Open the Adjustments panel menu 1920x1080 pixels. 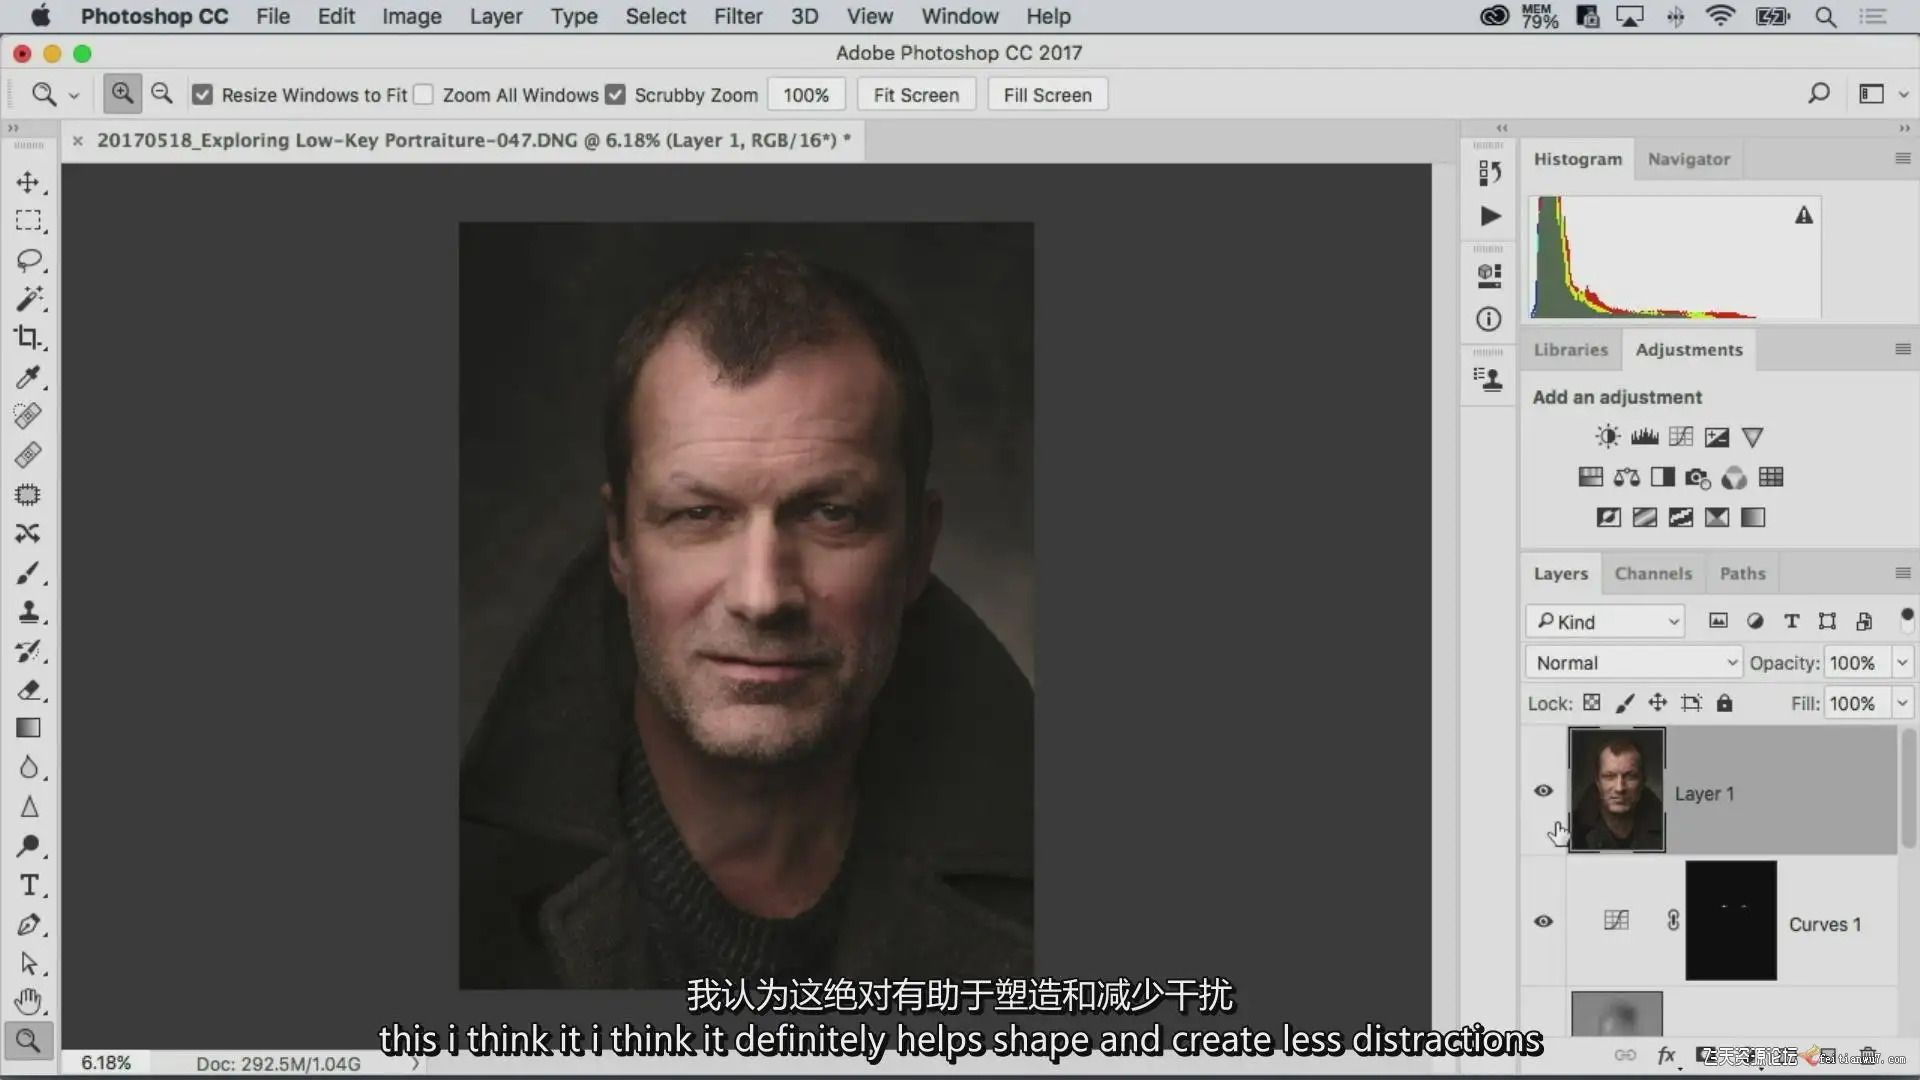pos(1902,349)
